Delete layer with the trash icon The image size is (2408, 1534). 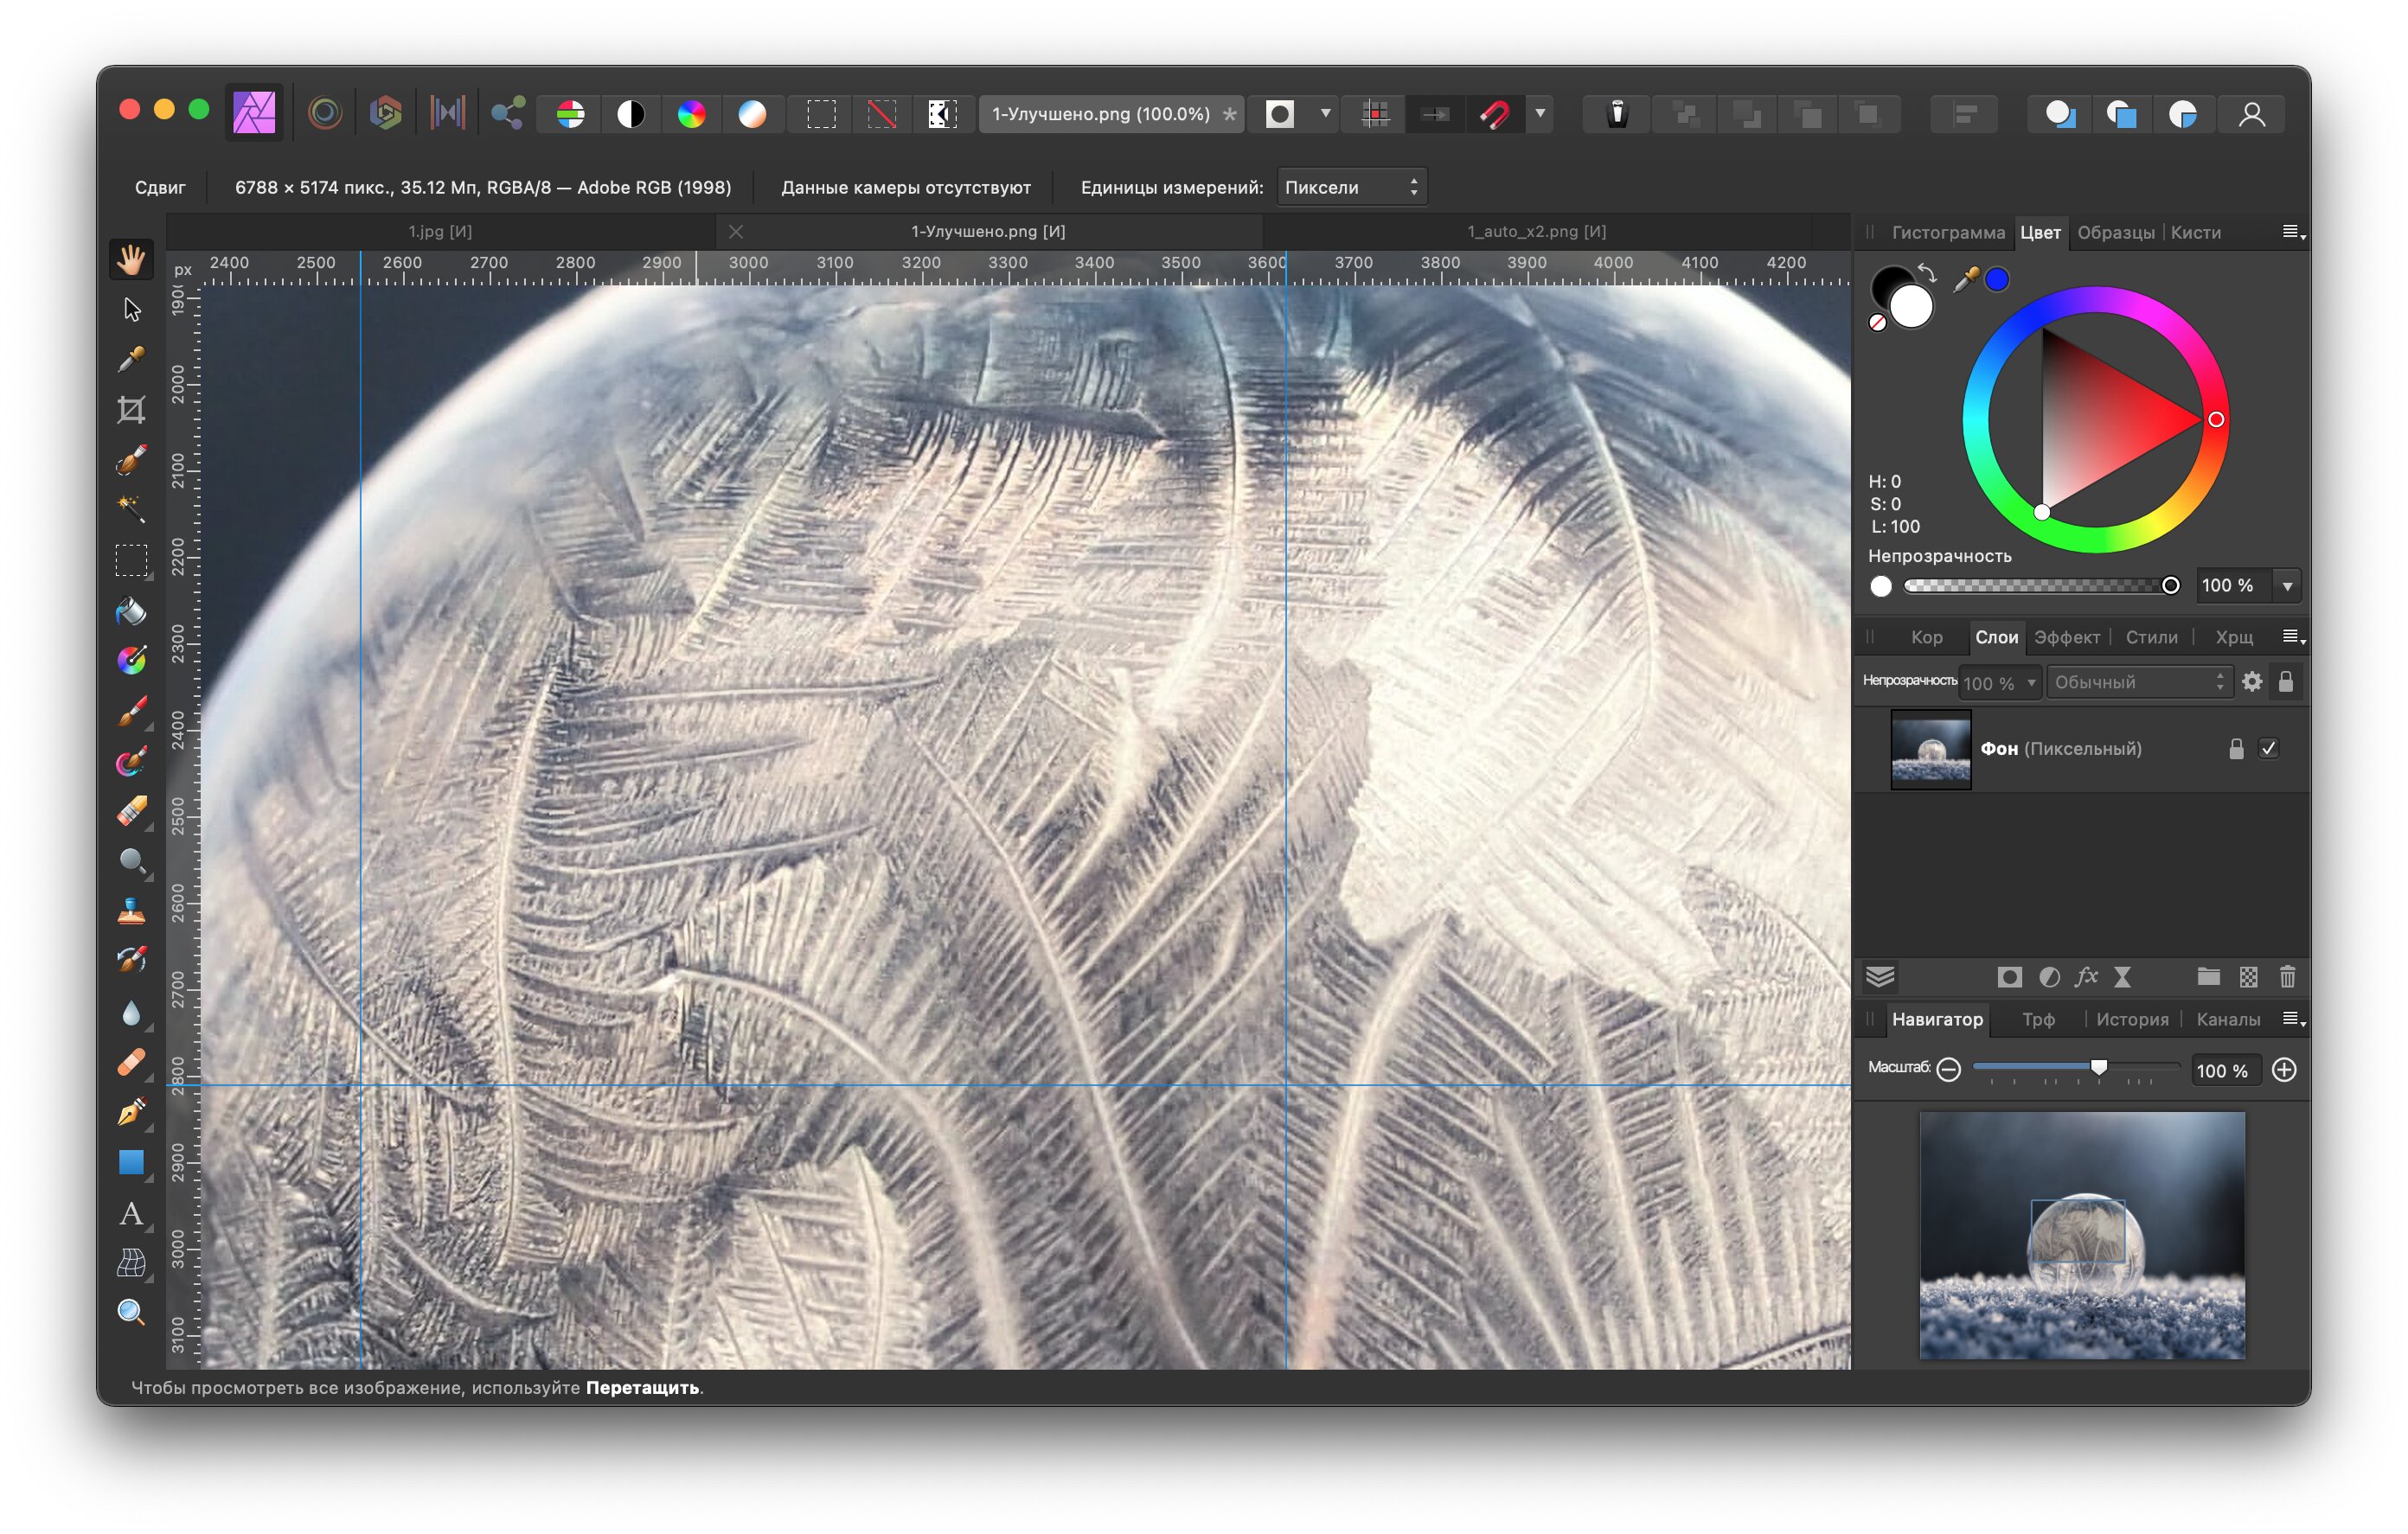[x=2287, y=976]
